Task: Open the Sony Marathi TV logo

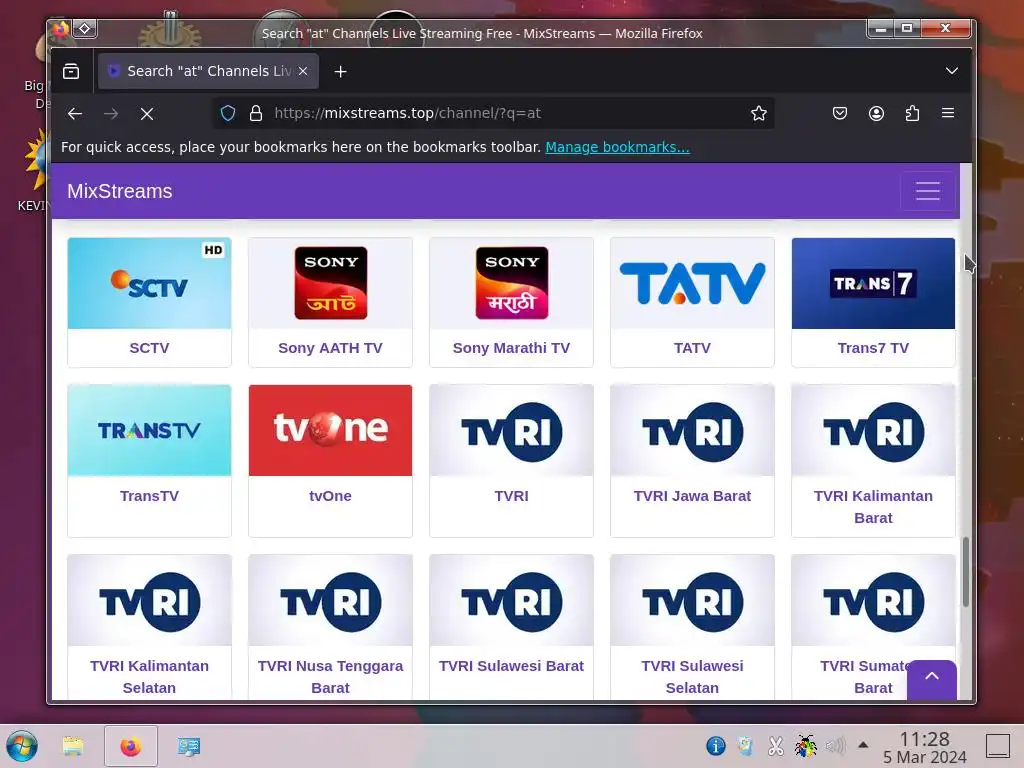Action: [511, 283]
